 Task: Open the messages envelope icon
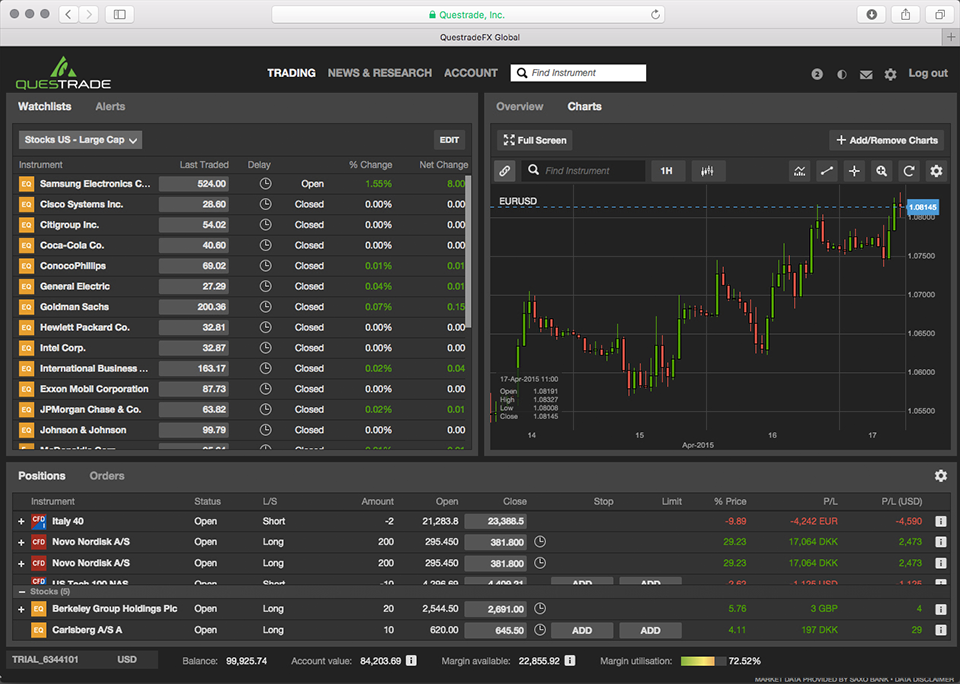866,75
